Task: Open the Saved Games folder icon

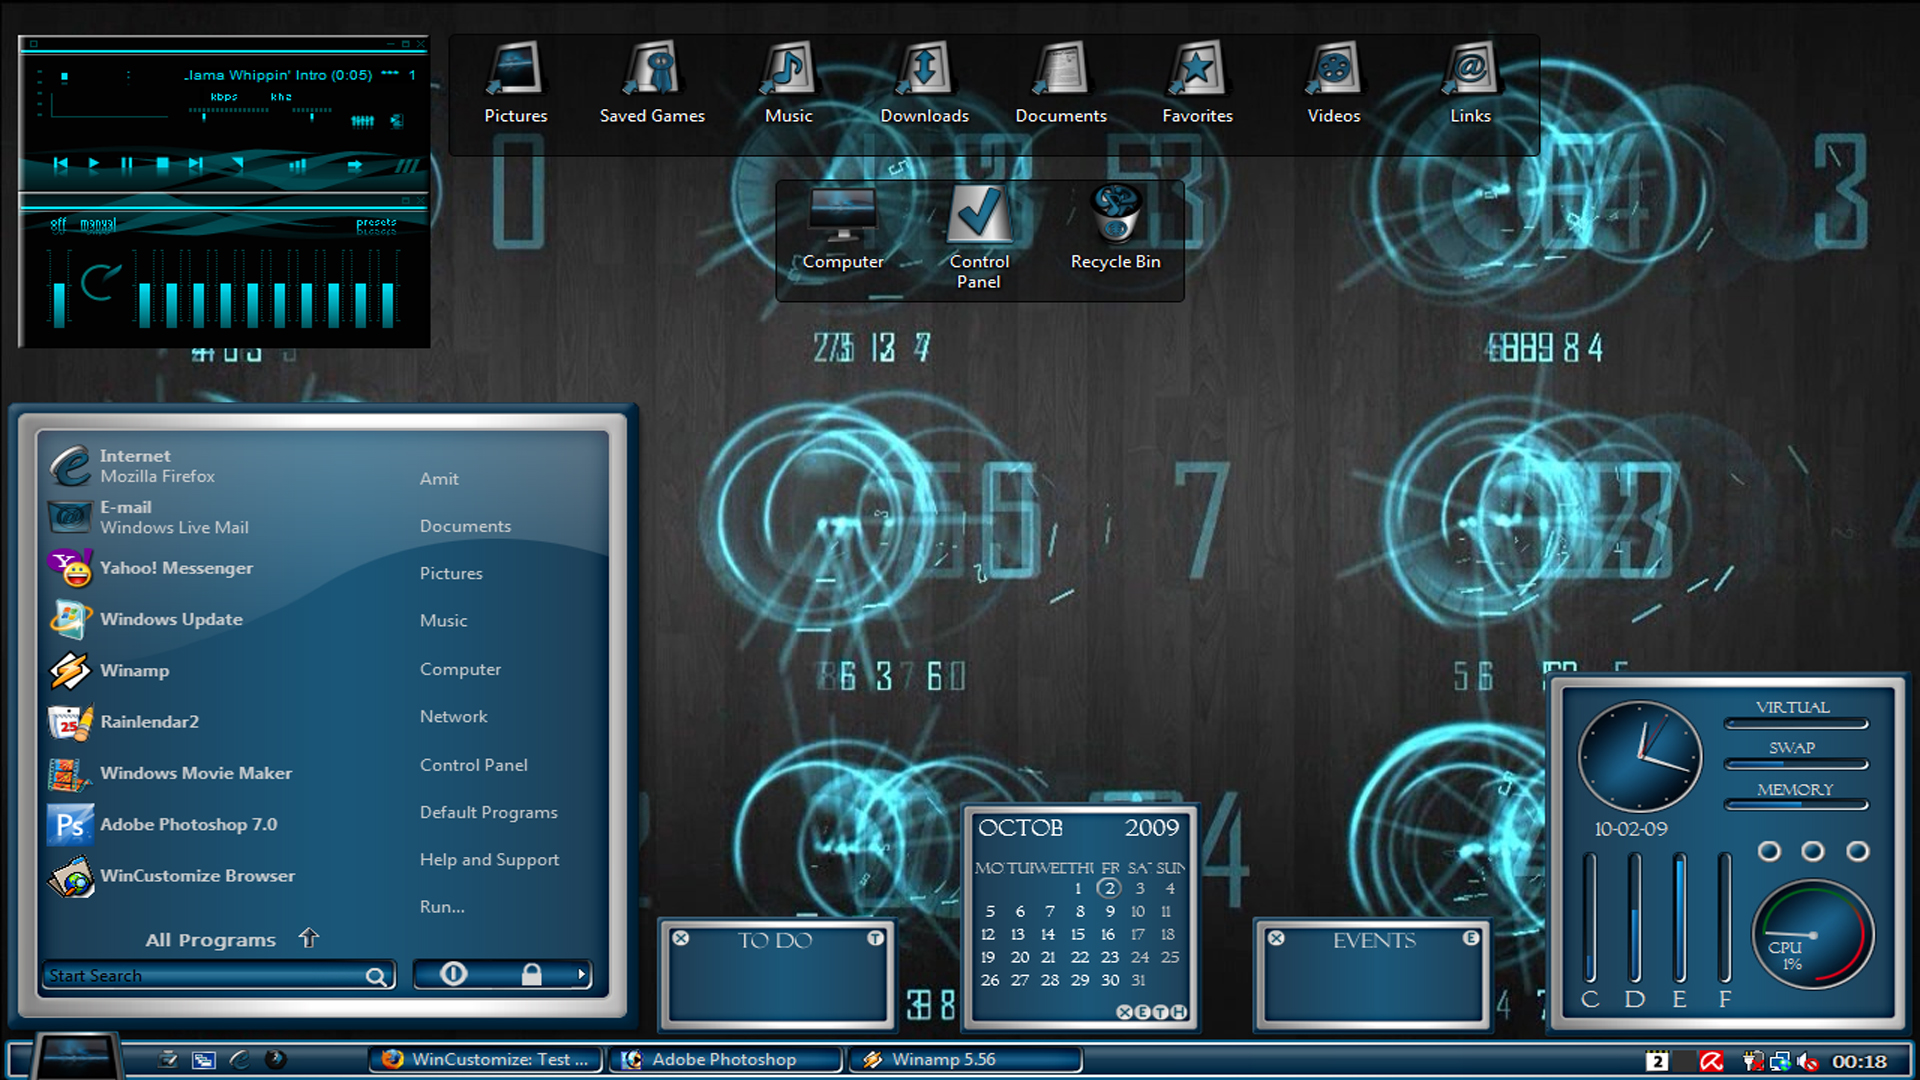Action: [x=652, y=82]
